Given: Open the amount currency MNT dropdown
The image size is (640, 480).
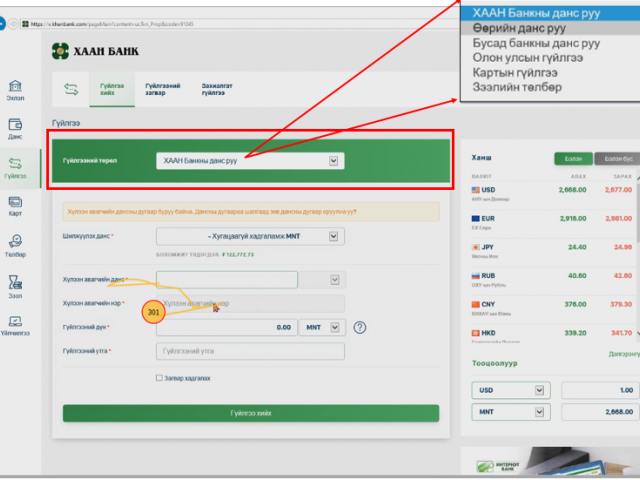Looking at the screenshot, I should tap(322, 327).
